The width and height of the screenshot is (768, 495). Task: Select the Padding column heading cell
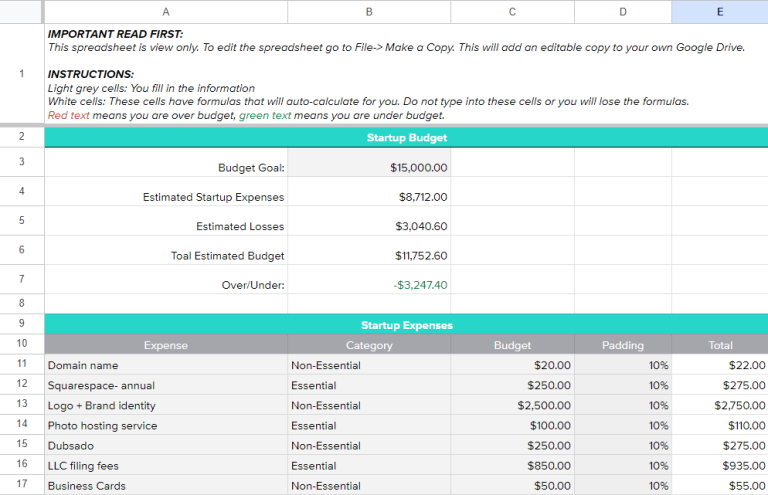623,345
